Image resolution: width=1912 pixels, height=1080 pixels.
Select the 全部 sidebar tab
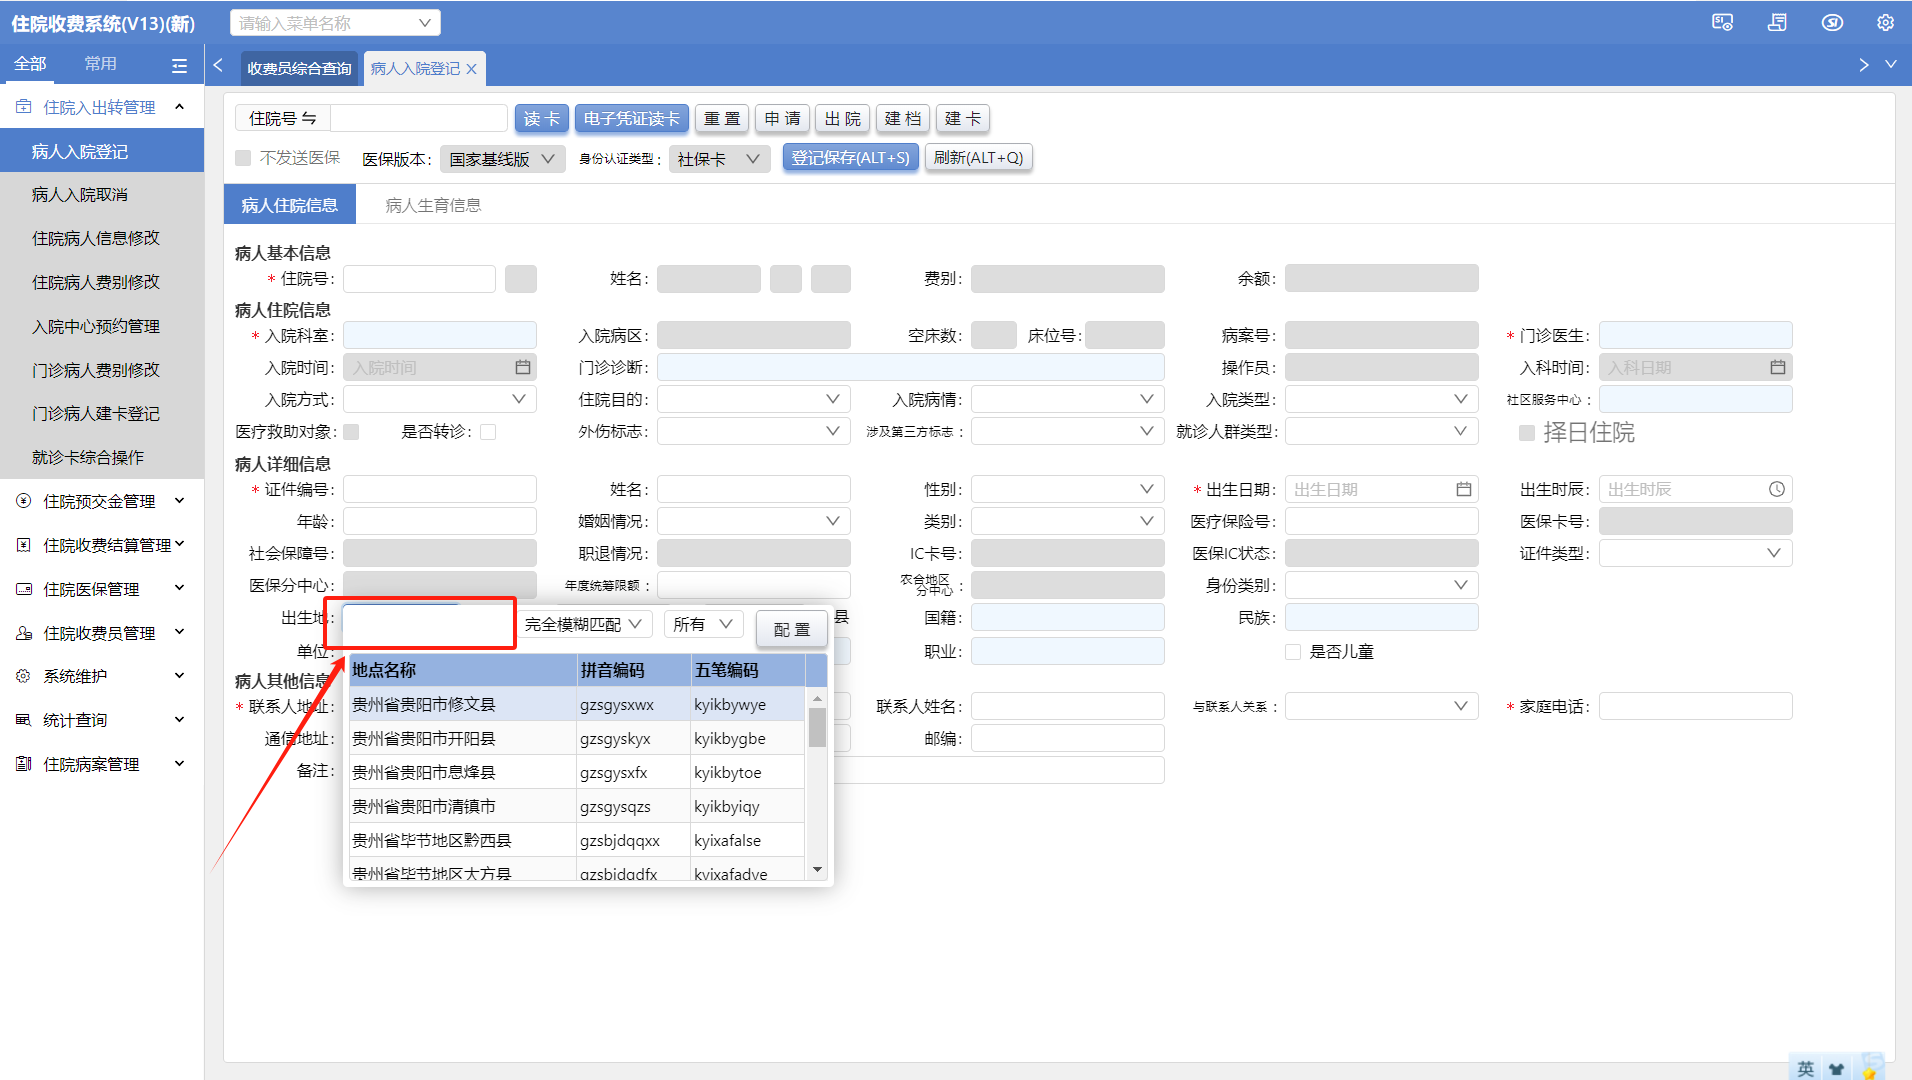tap(30, 64)
